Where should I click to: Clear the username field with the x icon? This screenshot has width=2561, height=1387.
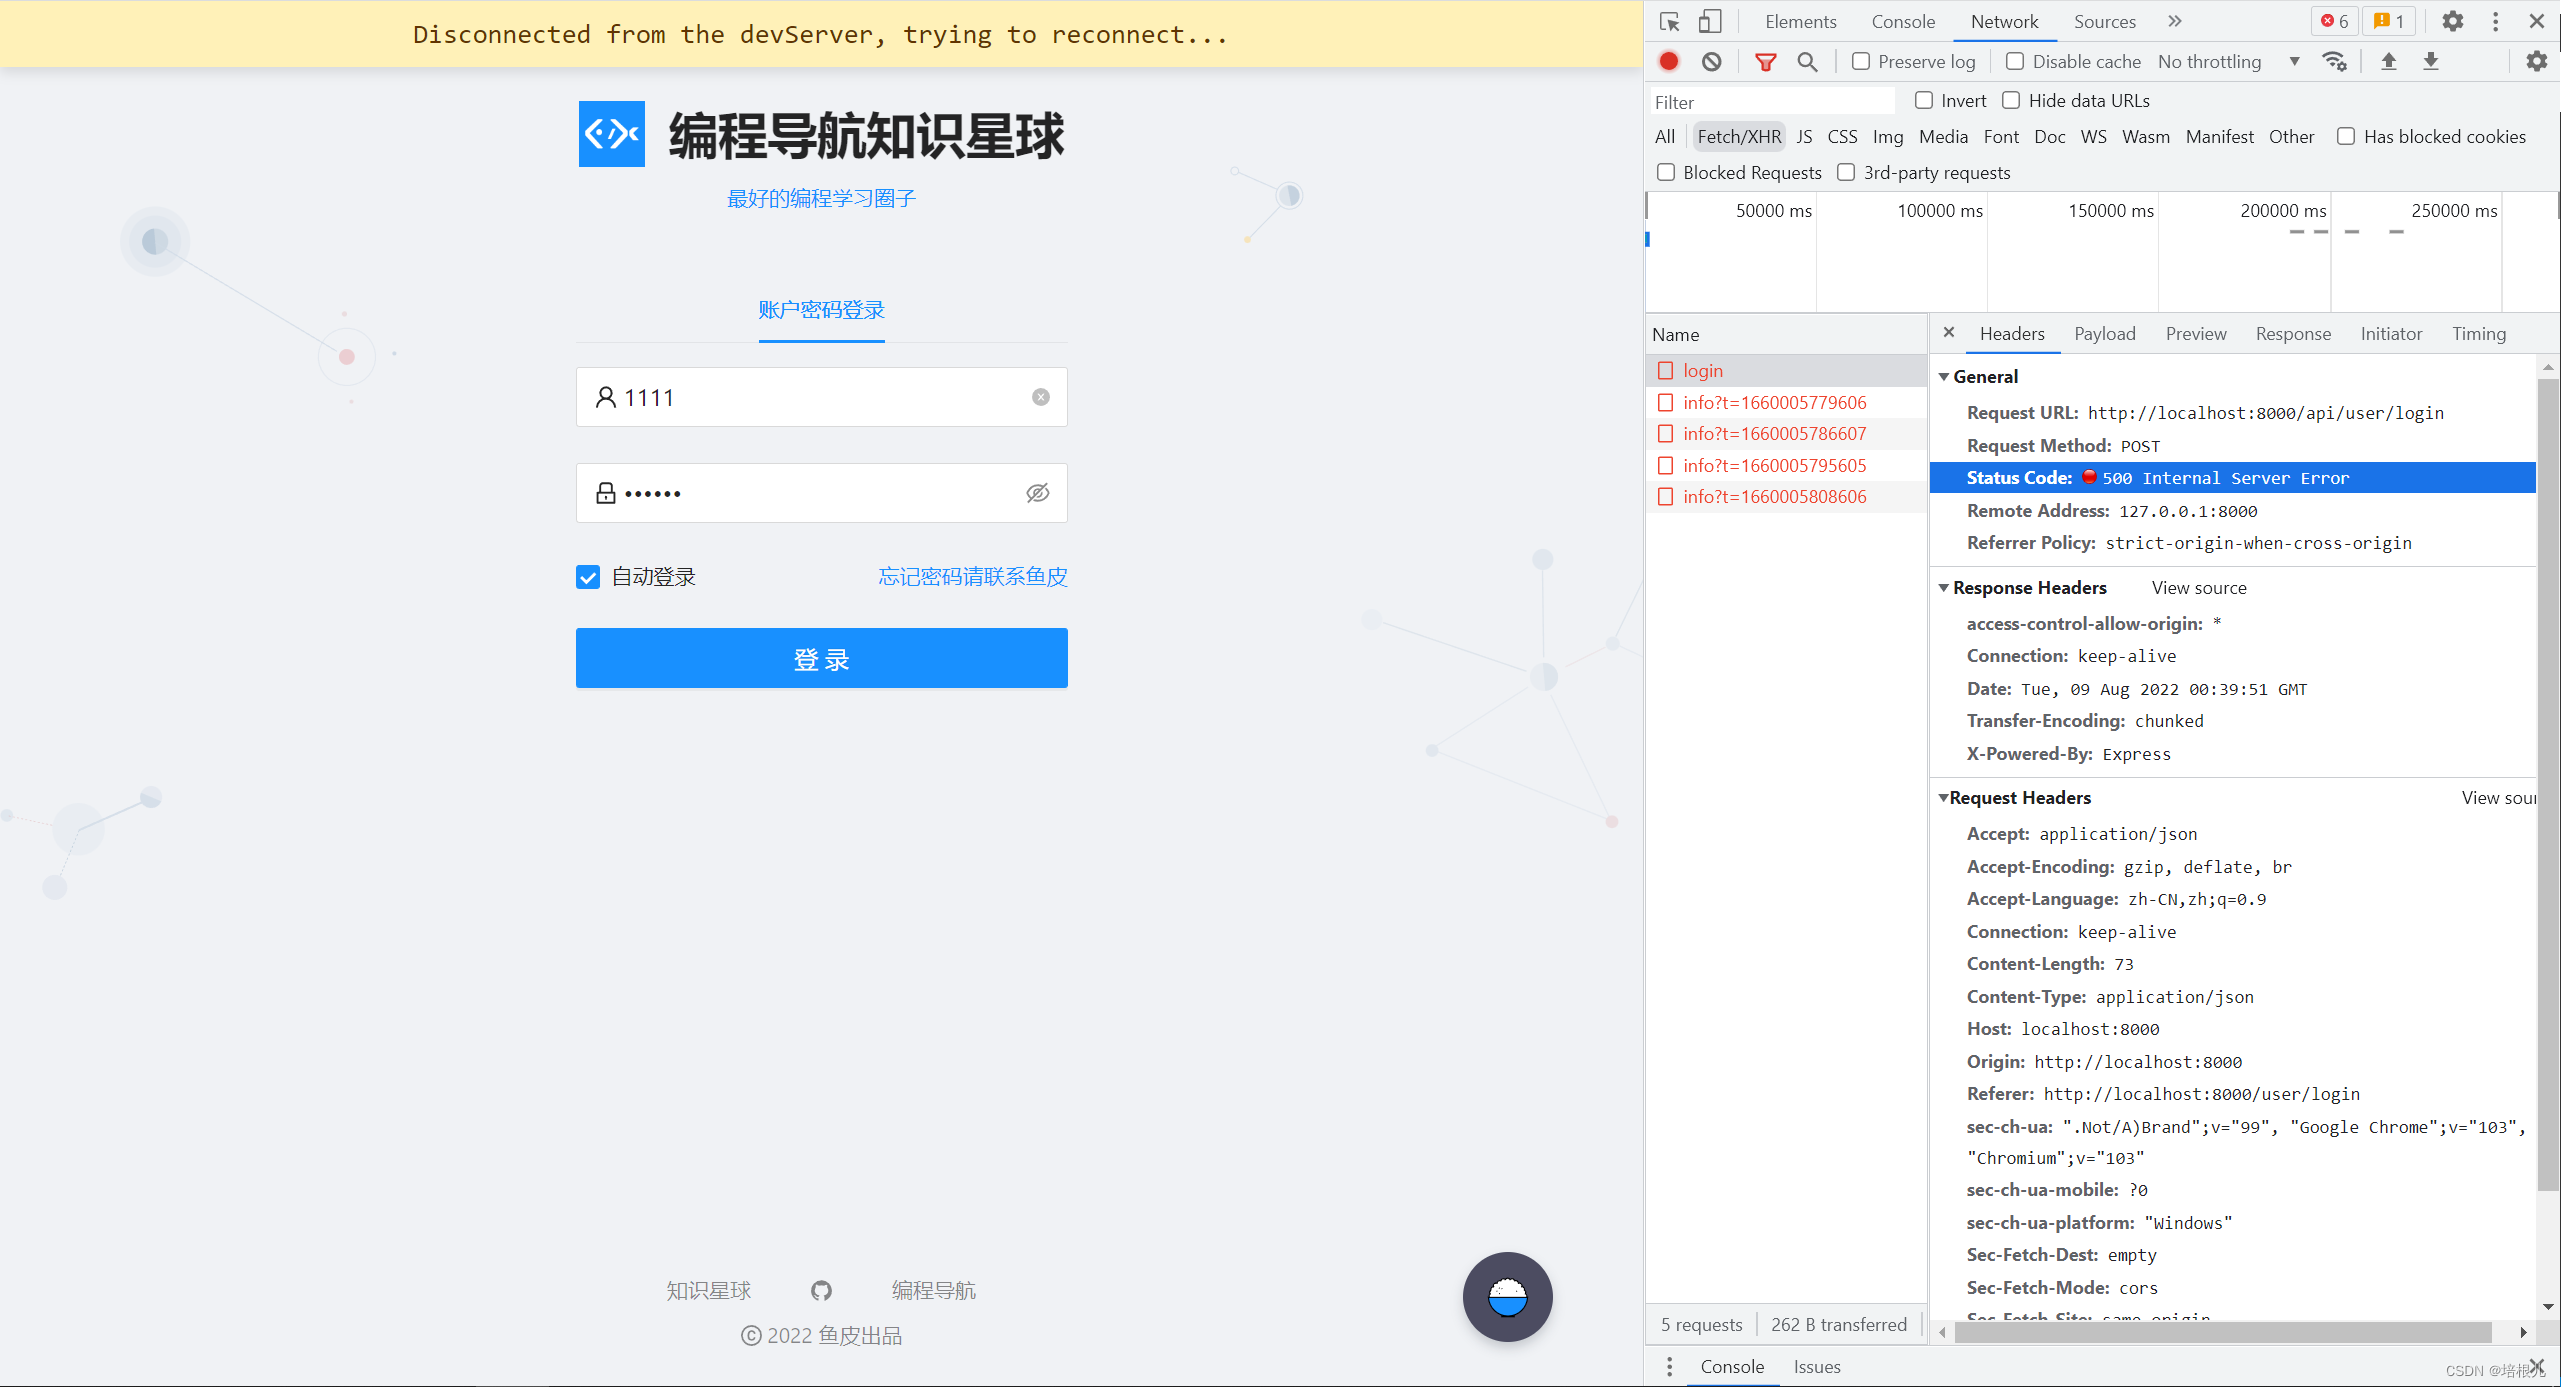coord(1041,397)
